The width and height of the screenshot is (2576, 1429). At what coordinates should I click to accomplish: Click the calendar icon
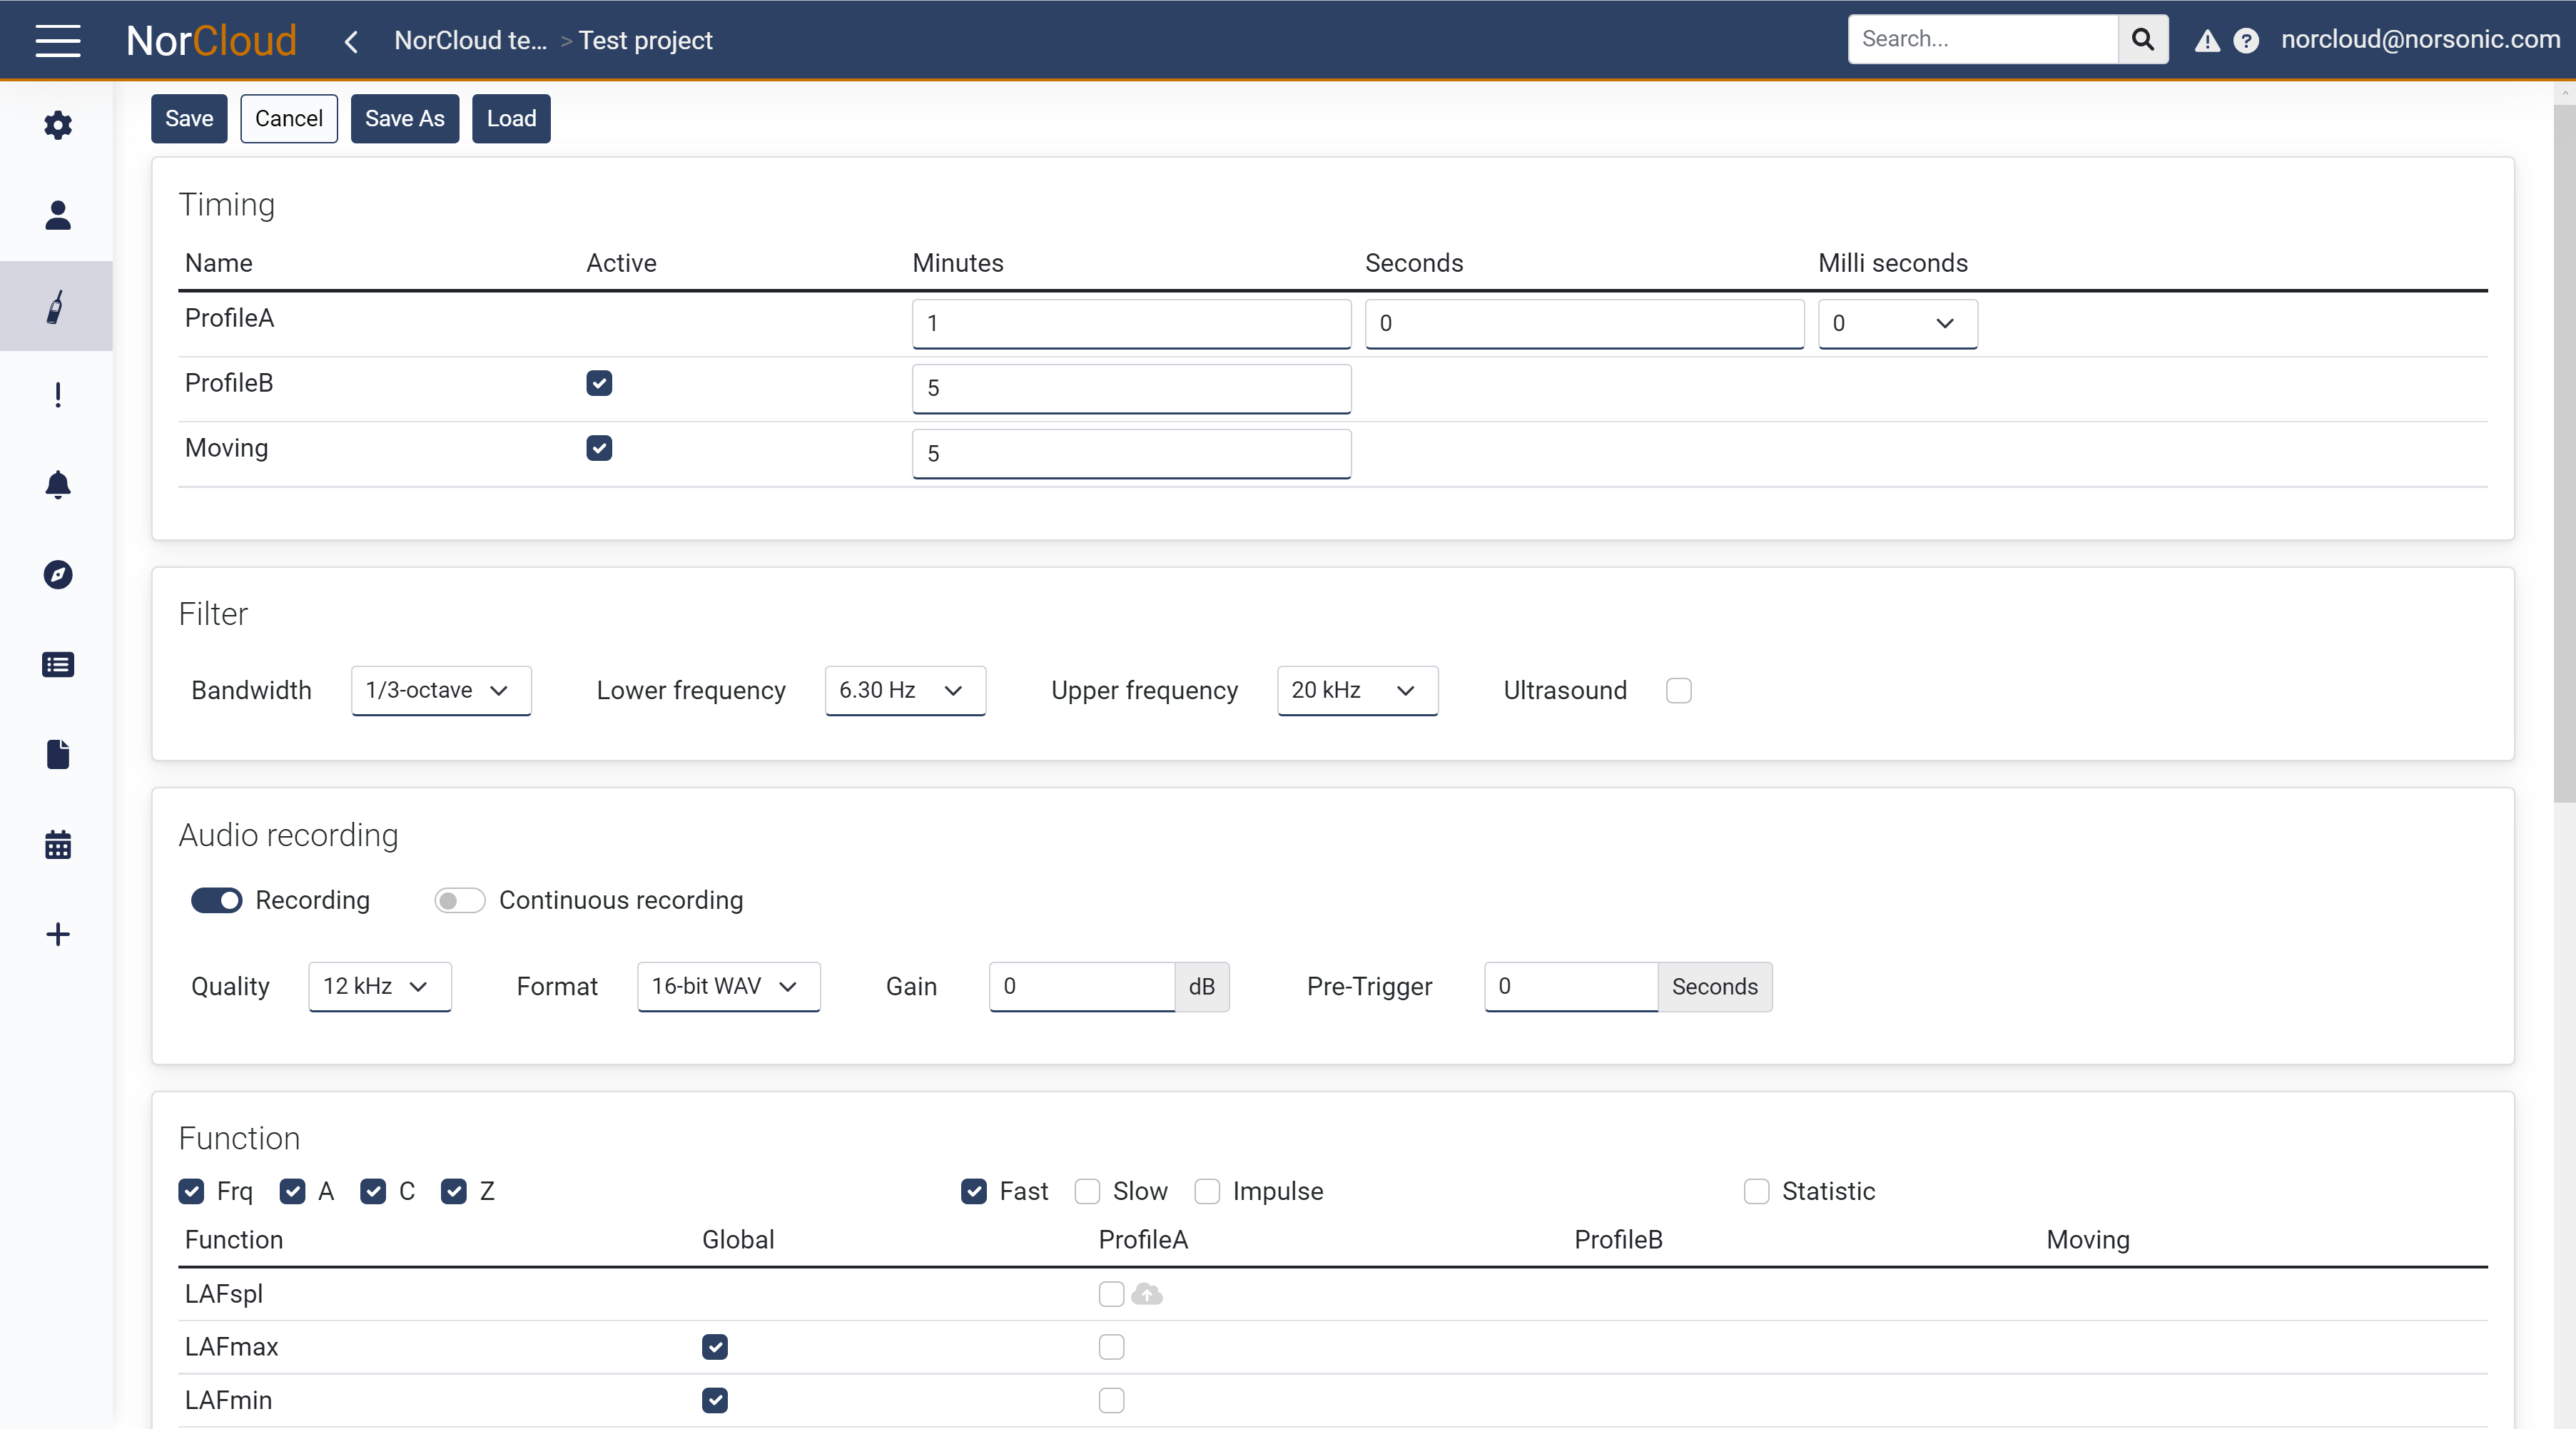[x=58, y=845]
